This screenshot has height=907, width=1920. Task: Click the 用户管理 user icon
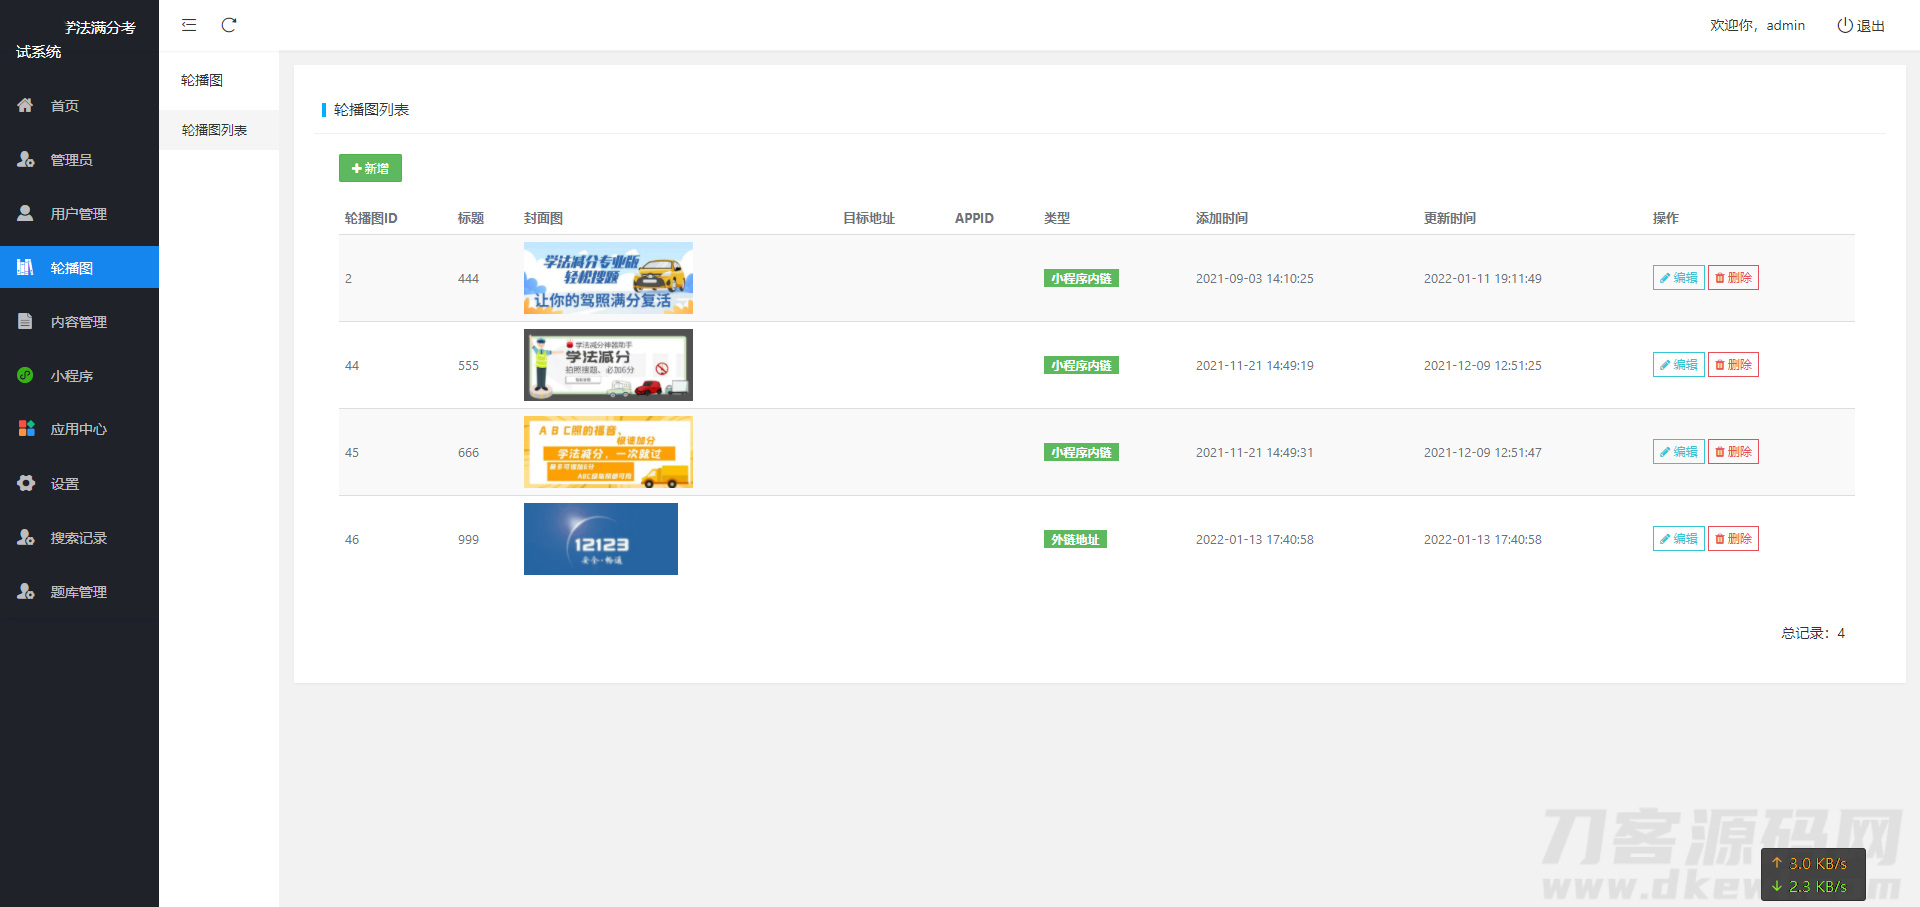point(26,213)
